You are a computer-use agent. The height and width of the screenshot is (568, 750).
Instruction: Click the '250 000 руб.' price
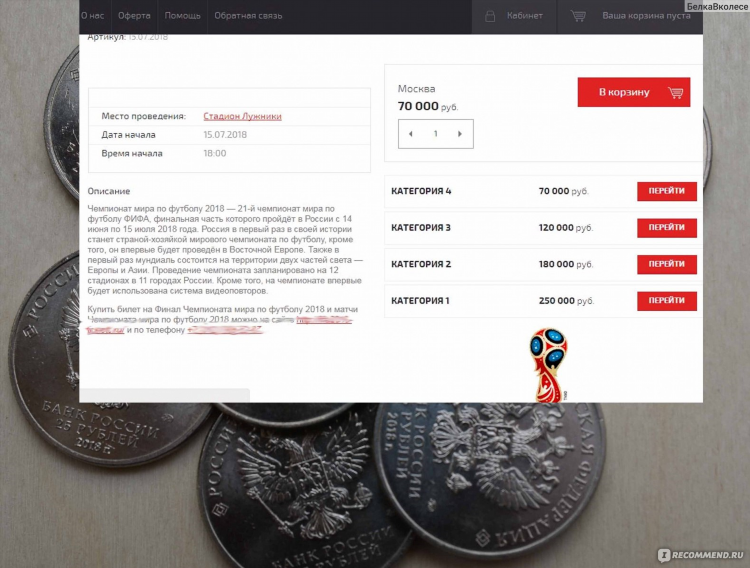point(566,301)
